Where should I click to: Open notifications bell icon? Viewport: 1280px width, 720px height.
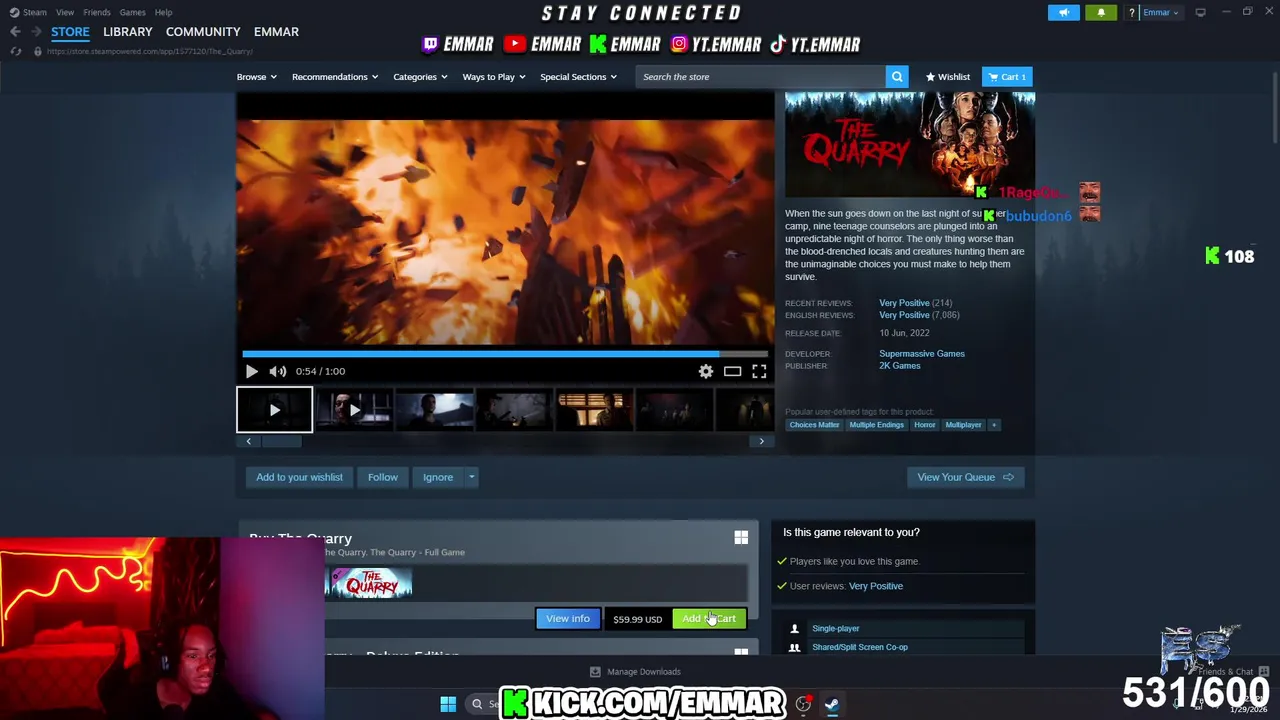pos(1101,12)
